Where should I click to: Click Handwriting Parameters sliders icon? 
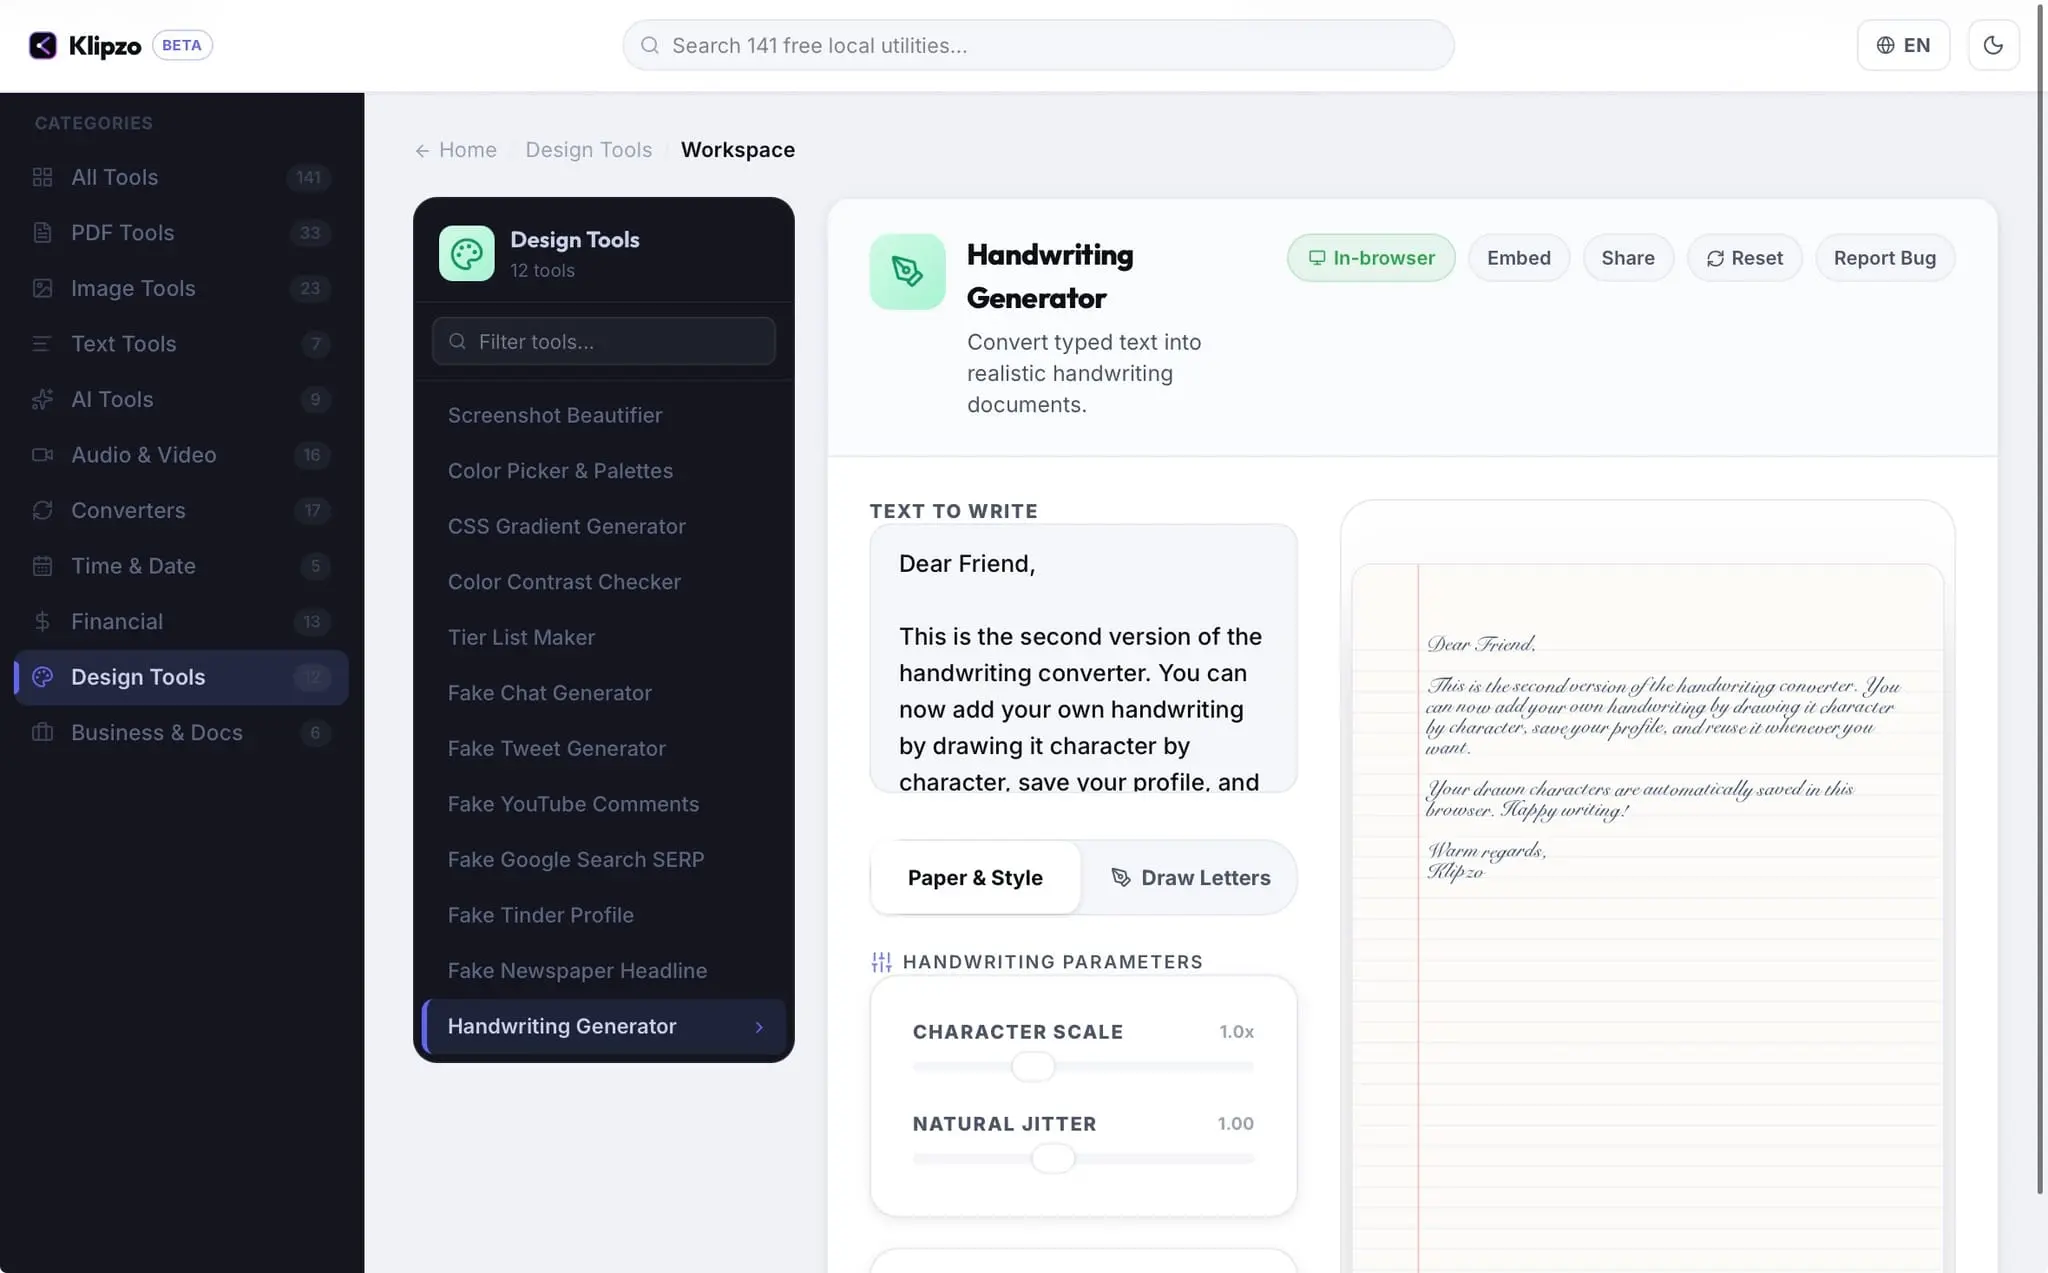click(x=881, y=962)
